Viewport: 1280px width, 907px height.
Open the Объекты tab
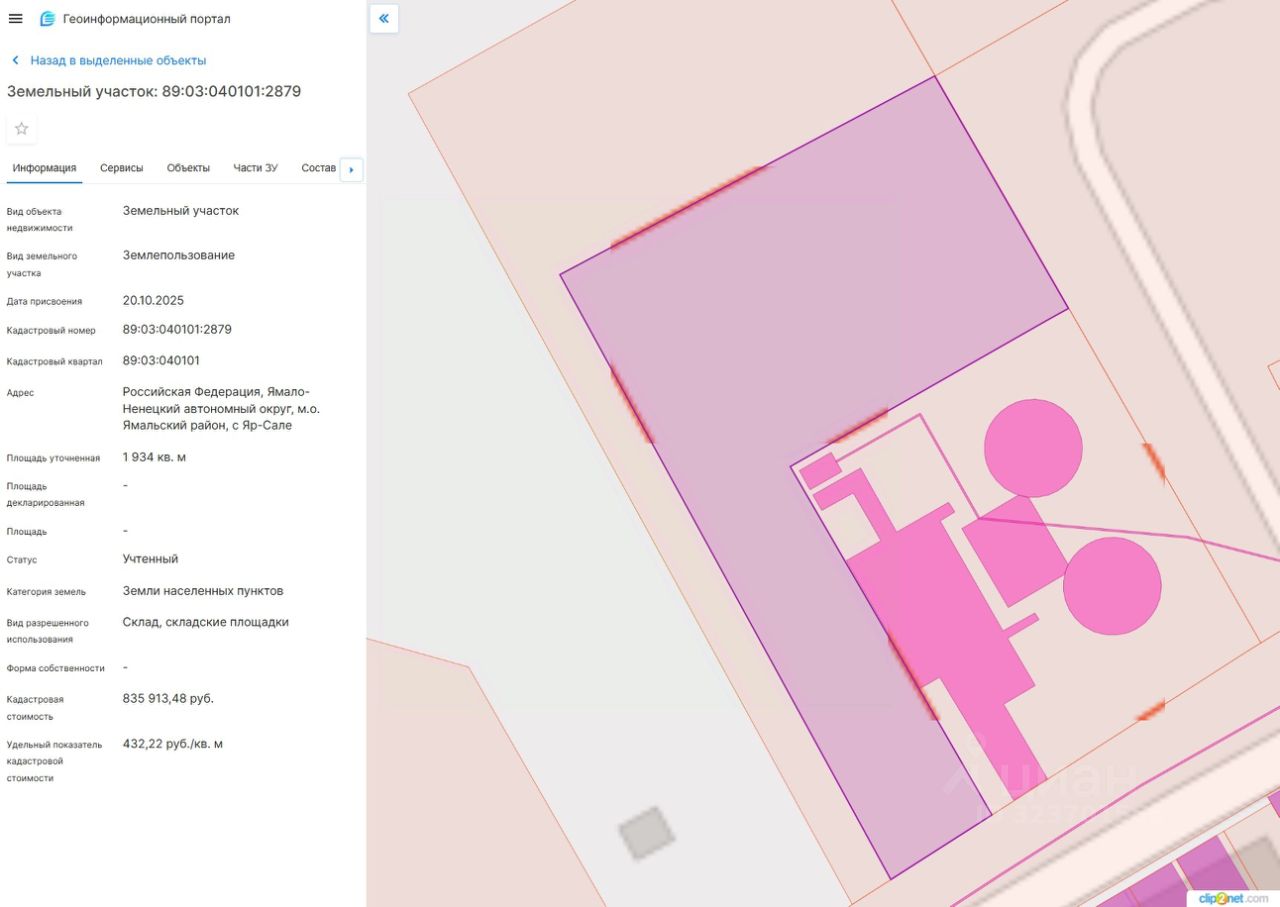click(189, 168)
